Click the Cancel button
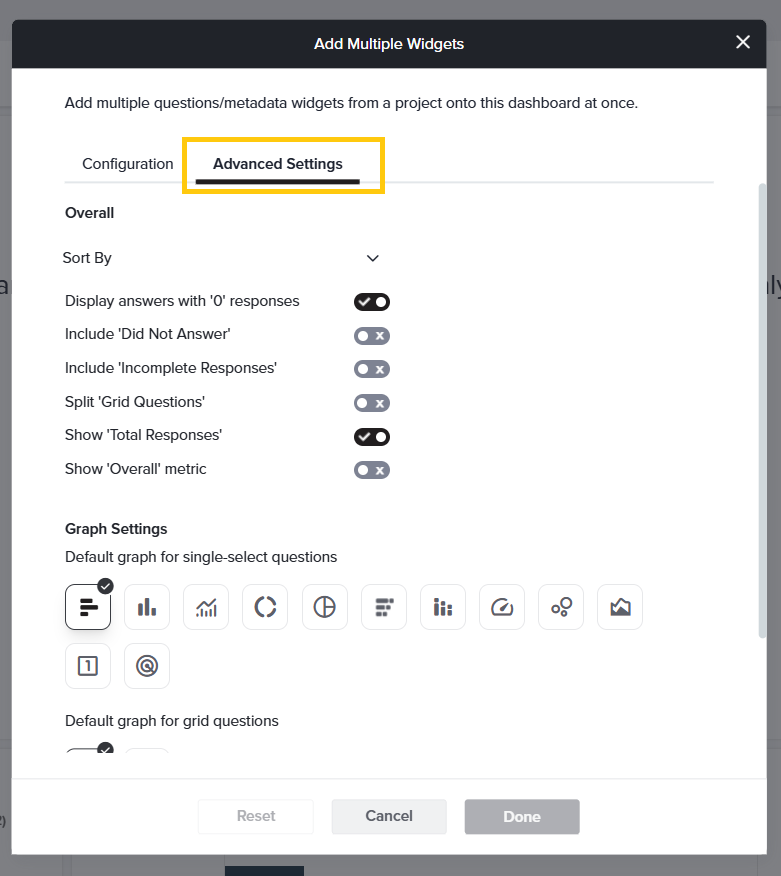 pyautogui.click(x=389, y=816)
